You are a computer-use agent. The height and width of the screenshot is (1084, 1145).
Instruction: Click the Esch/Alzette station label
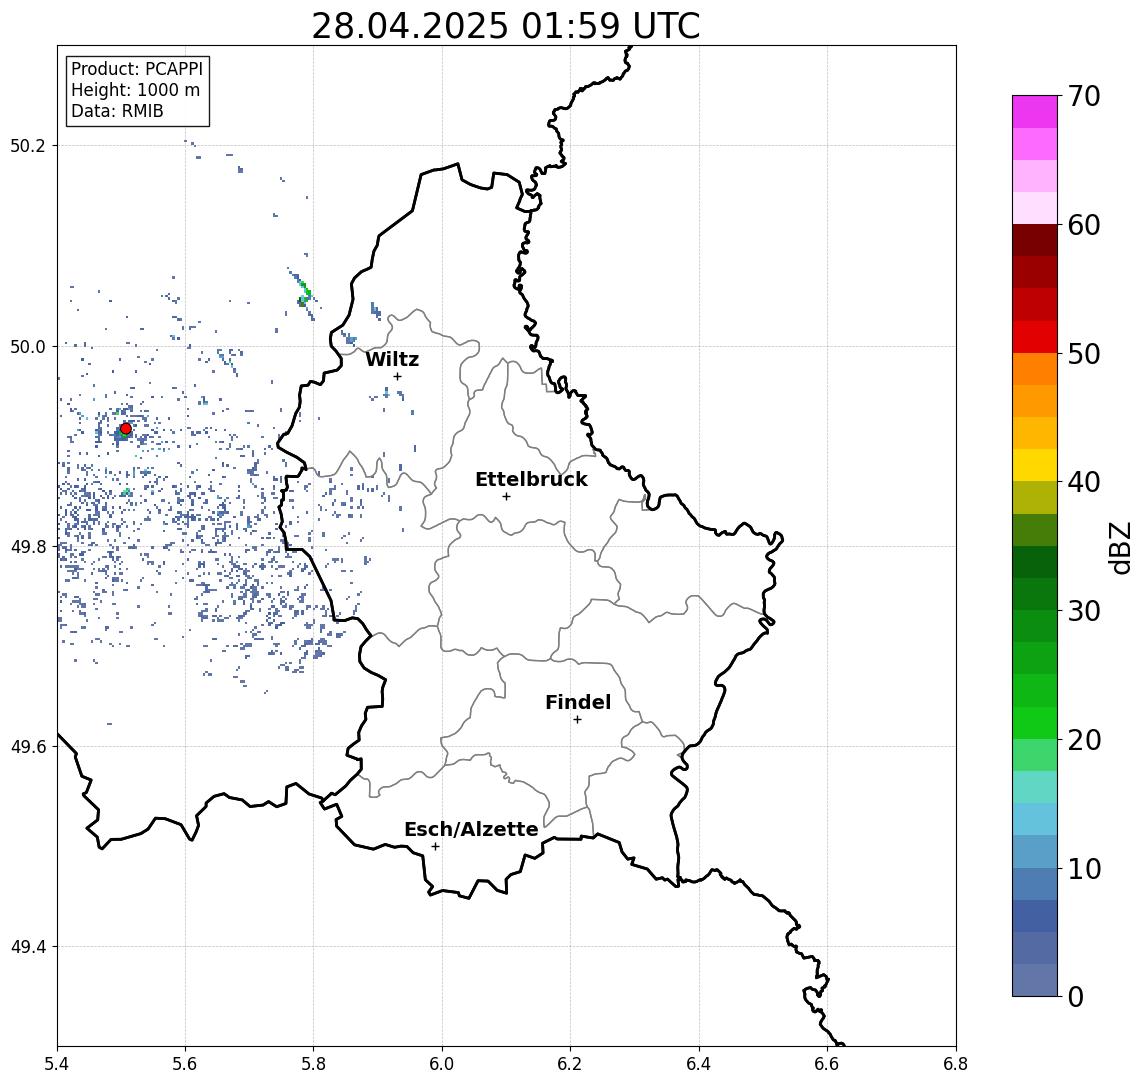(471, 830)
